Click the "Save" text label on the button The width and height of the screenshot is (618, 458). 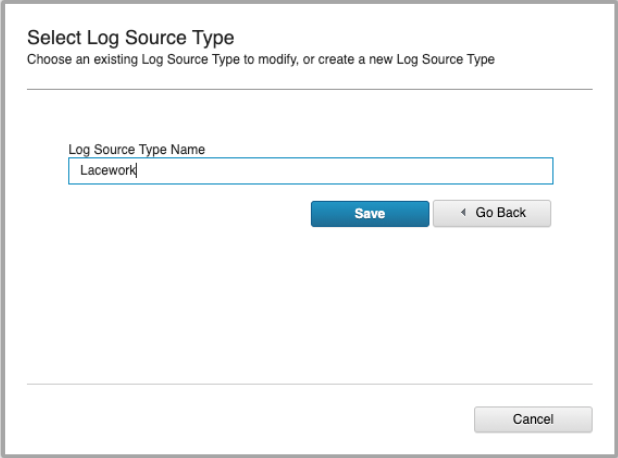(x=369, y=214)
